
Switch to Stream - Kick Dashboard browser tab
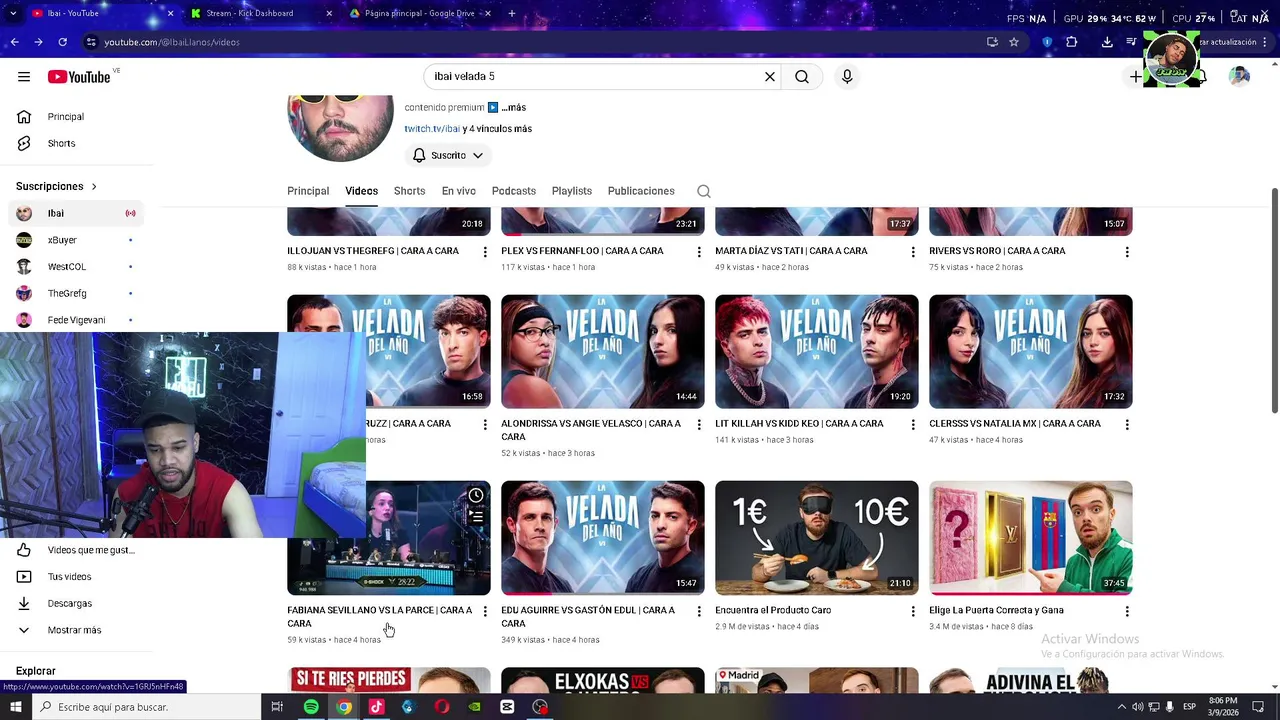[261, 14]
